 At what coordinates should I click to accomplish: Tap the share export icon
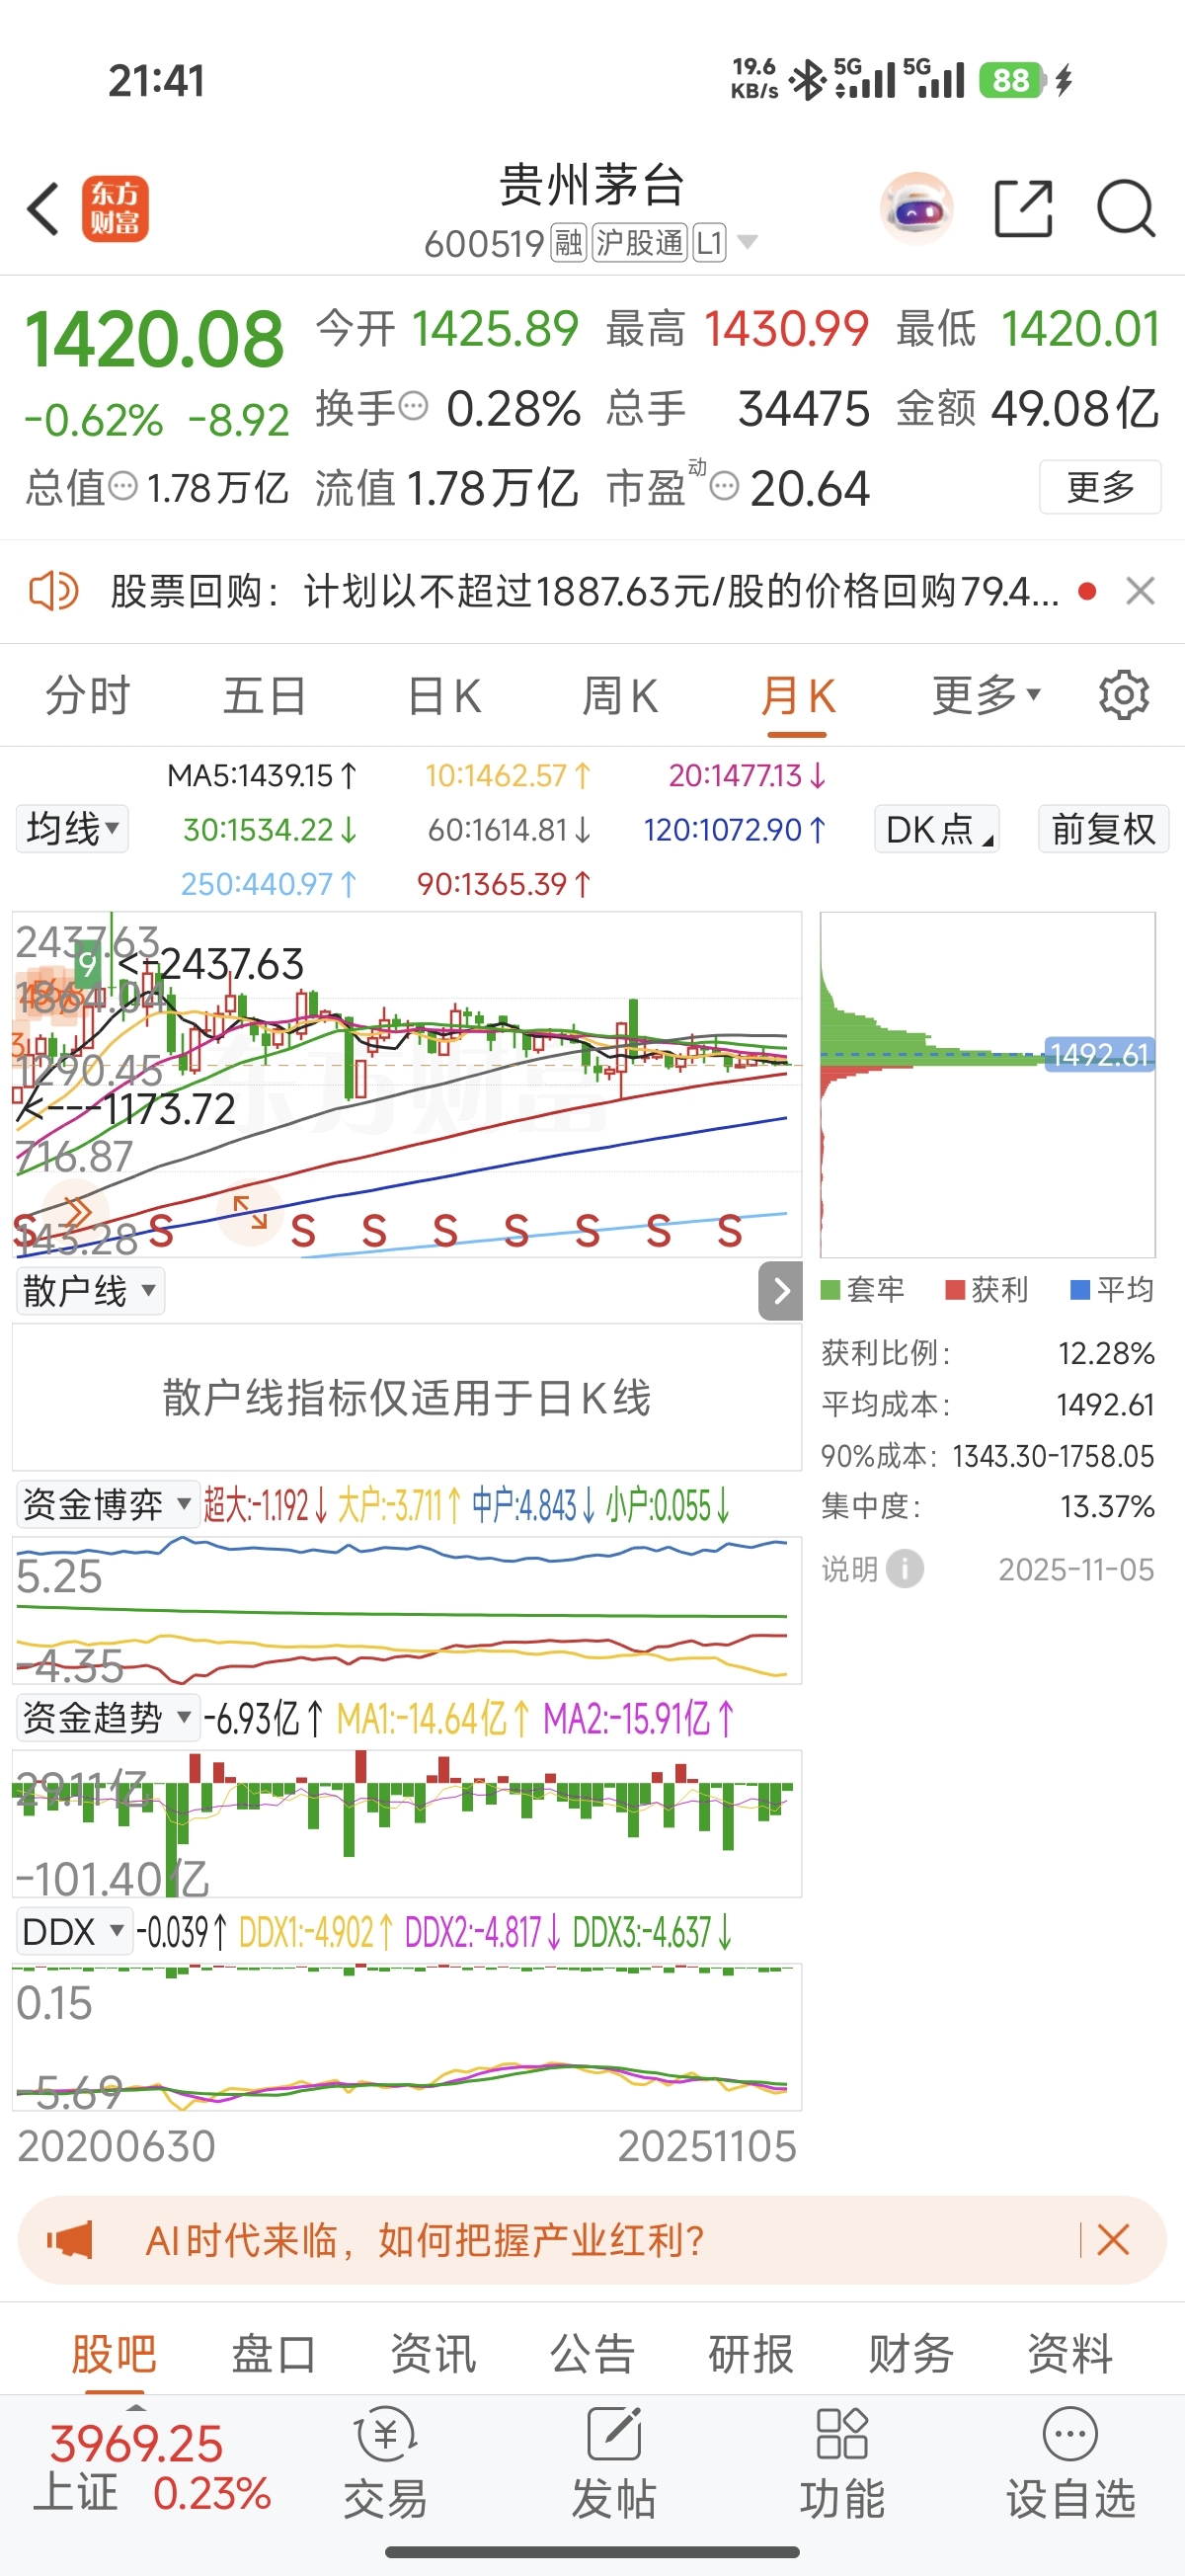click(1024, 209)
